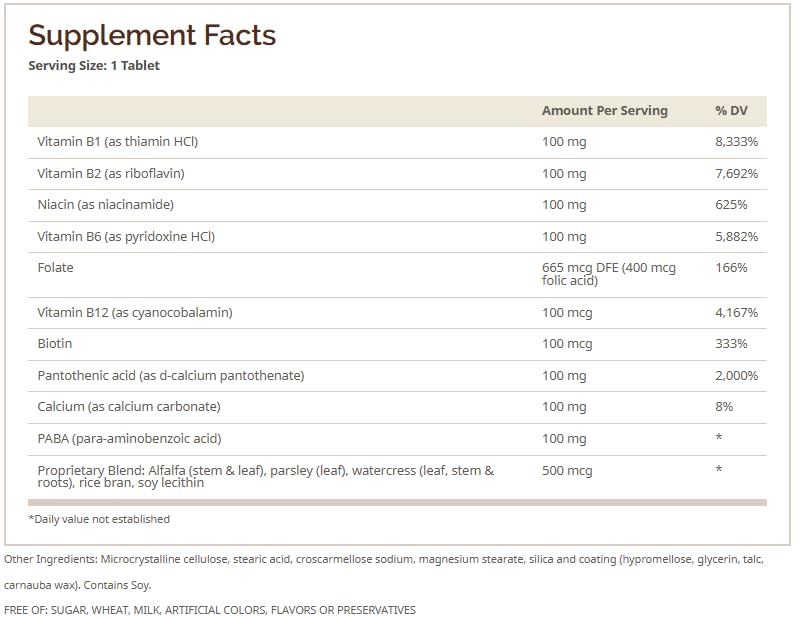Select the Vitamin B12 (as cyanocobalamin) label

(135, 313)
